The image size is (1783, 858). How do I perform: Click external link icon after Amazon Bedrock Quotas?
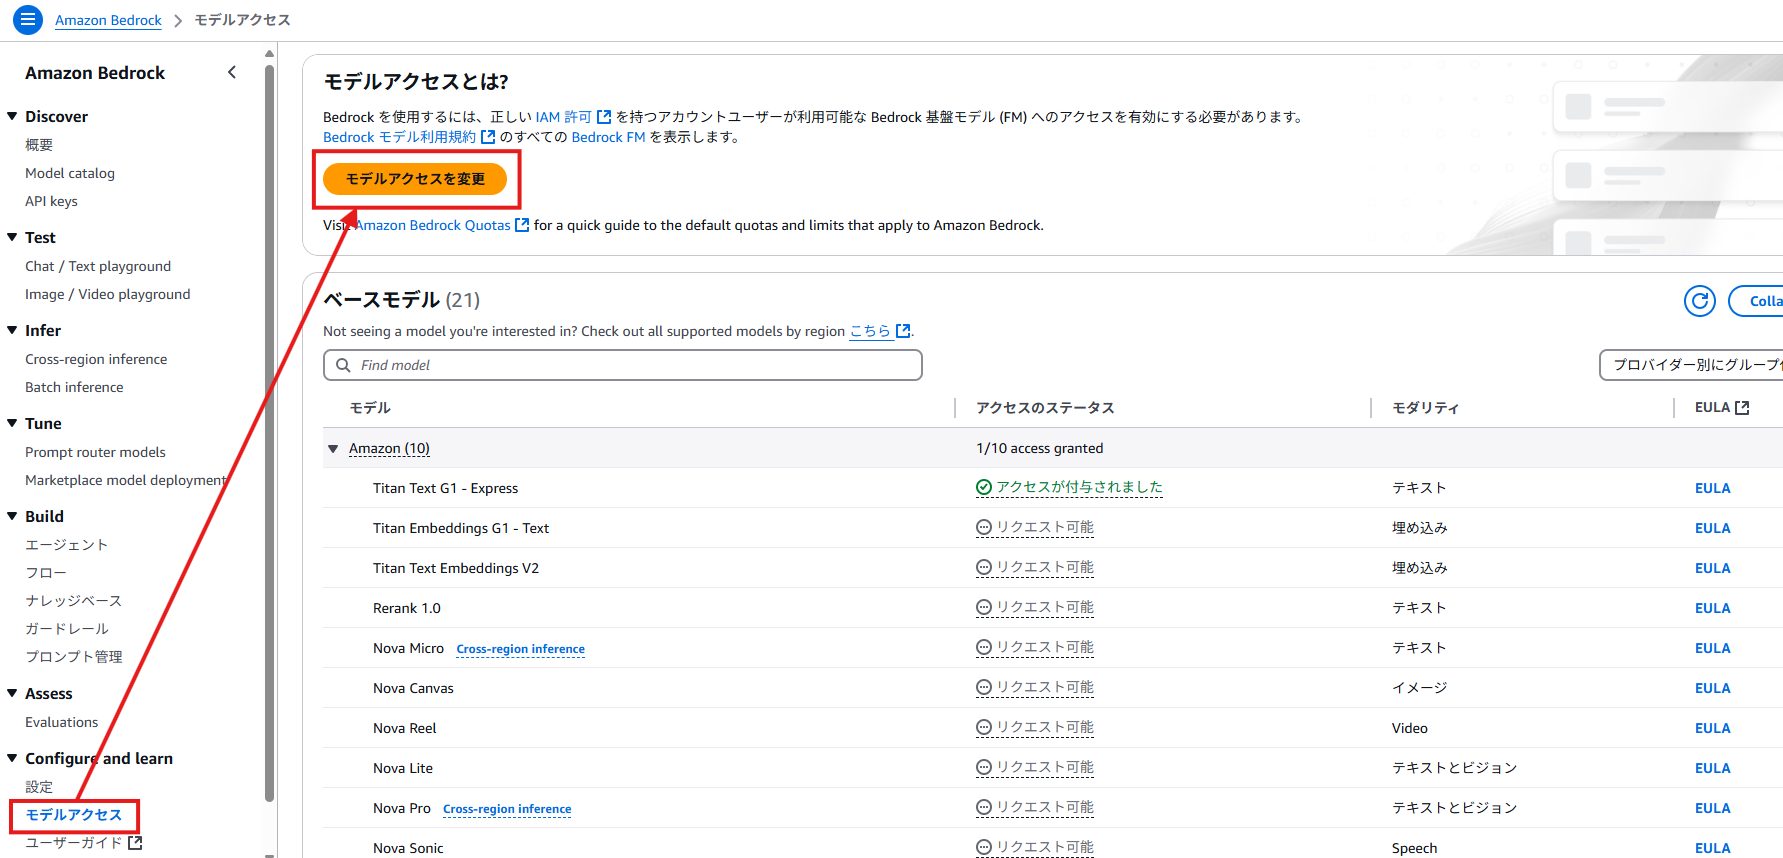coord(522,225)
